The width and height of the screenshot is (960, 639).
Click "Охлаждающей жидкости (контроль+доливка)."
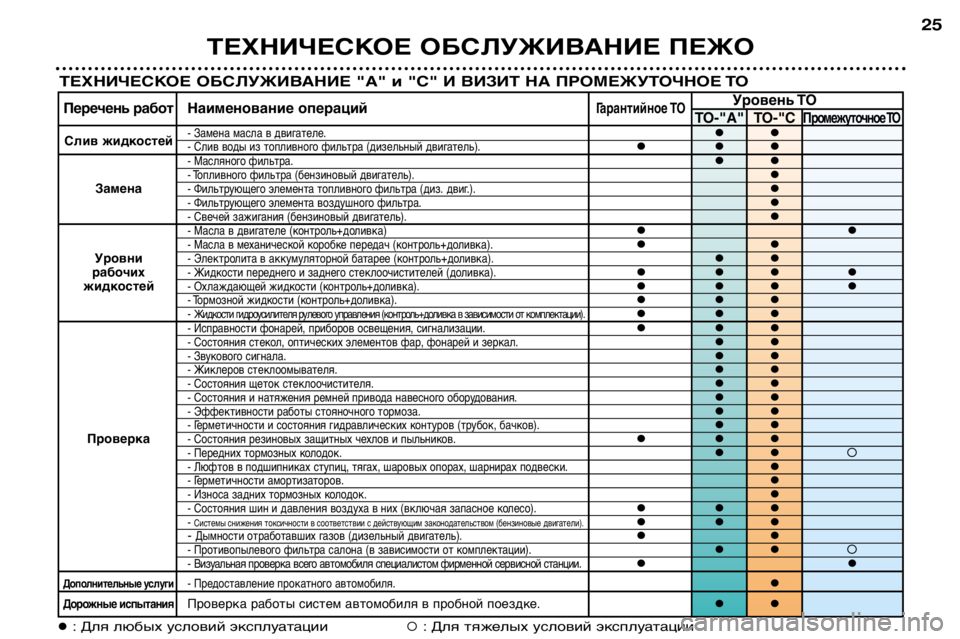coord(304,287)
